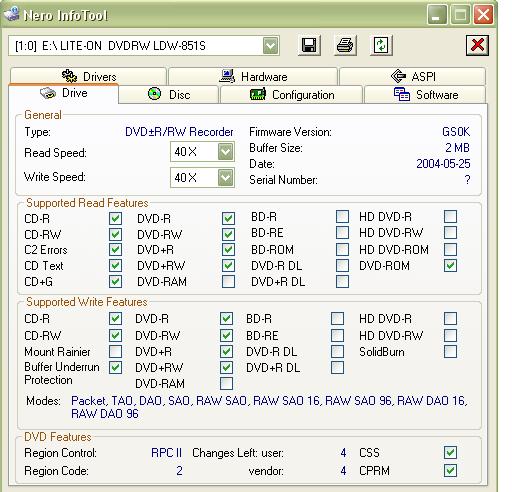Toggle CD+G read checkbox
This screenshot has height=492, width=512.
tap(115, 282)
